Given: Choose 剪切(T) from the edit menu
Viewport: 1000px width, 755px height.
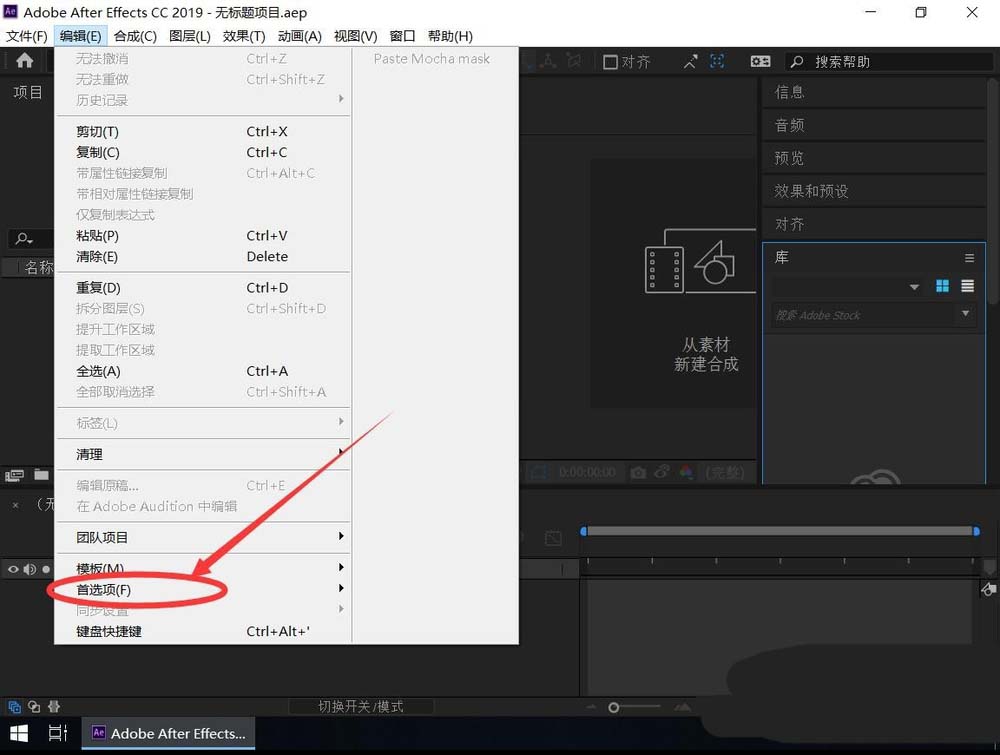Looking at the screenshot, I should click(x=203, y=131).
